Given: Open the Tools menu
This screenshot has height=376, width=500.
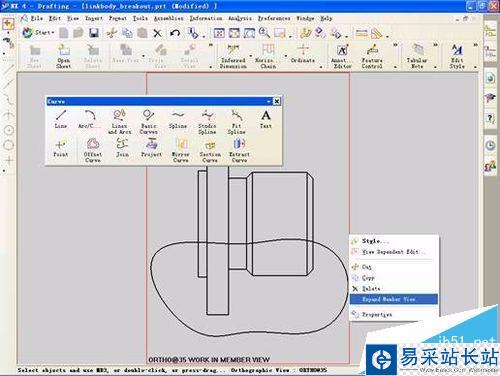Looking at the screenshot, I should [x=140, y=18].
